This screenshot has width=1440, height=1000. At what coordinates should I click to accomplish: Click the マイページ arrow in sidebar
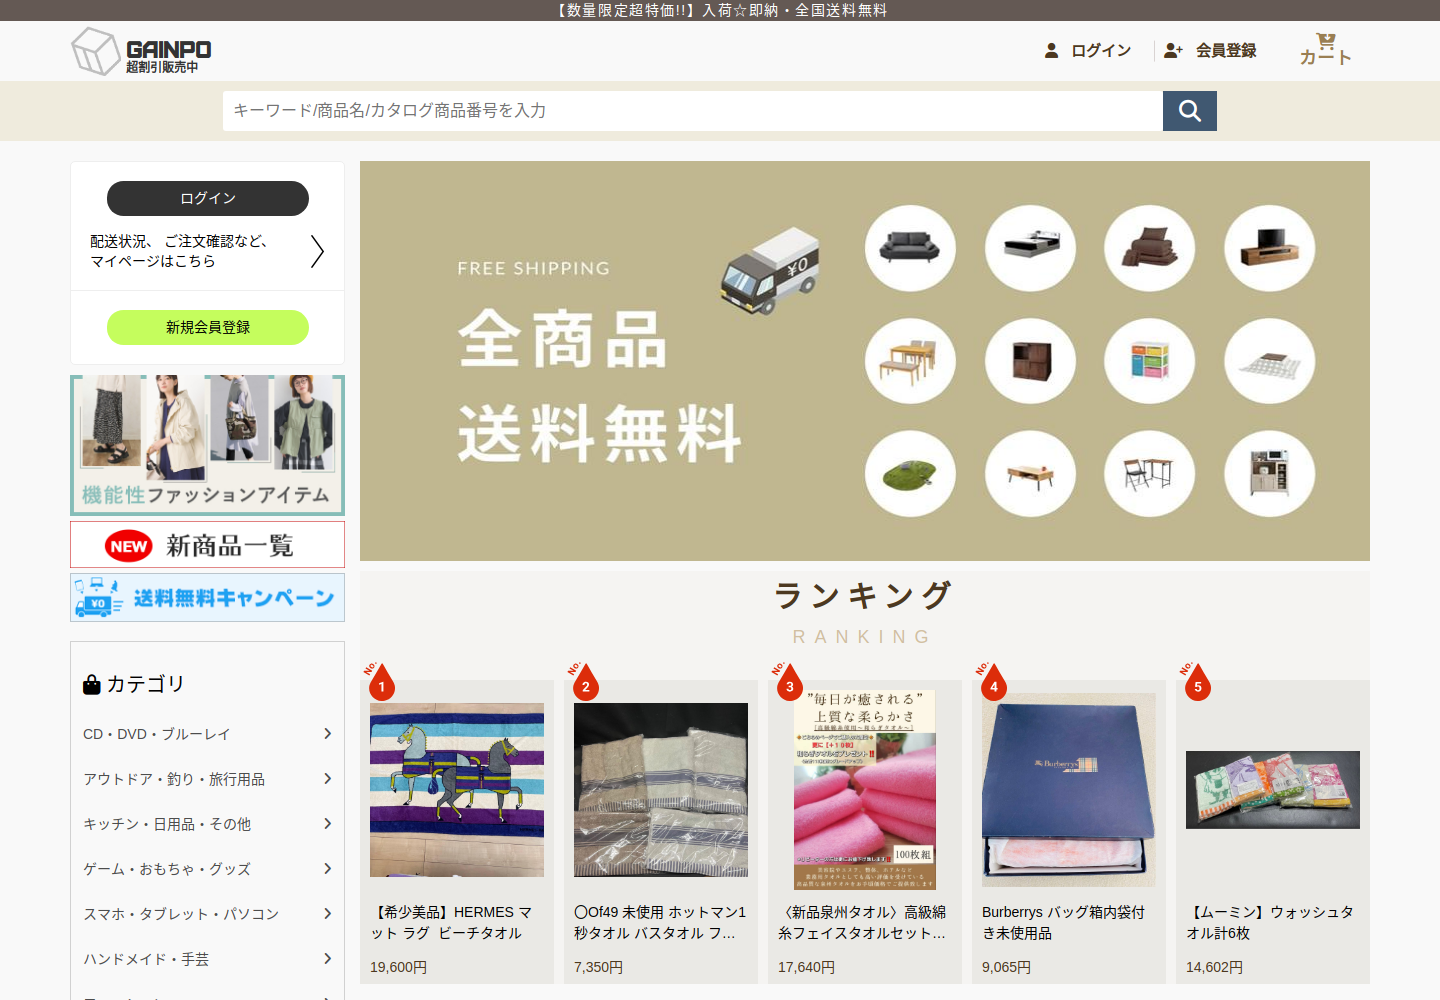click(x=317, y=251)
